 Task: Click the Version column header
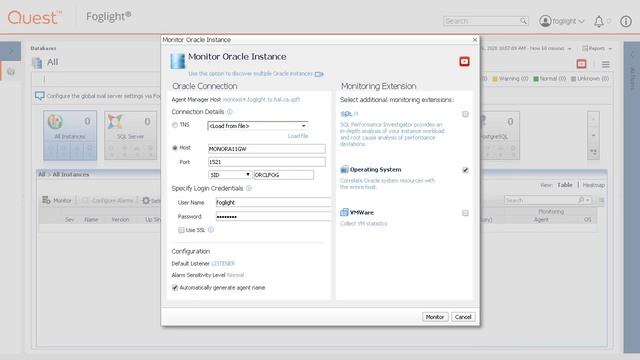(x=120, y=220)
